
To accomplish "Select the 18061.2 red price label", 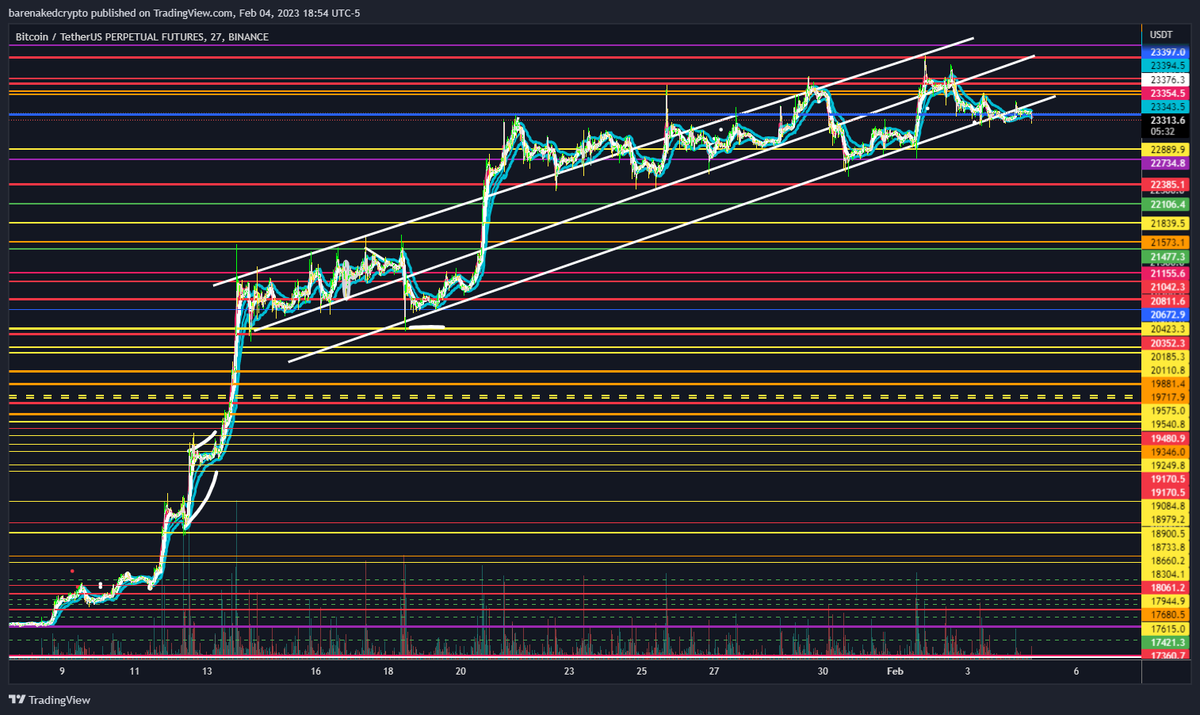I will coord(1167,589).
